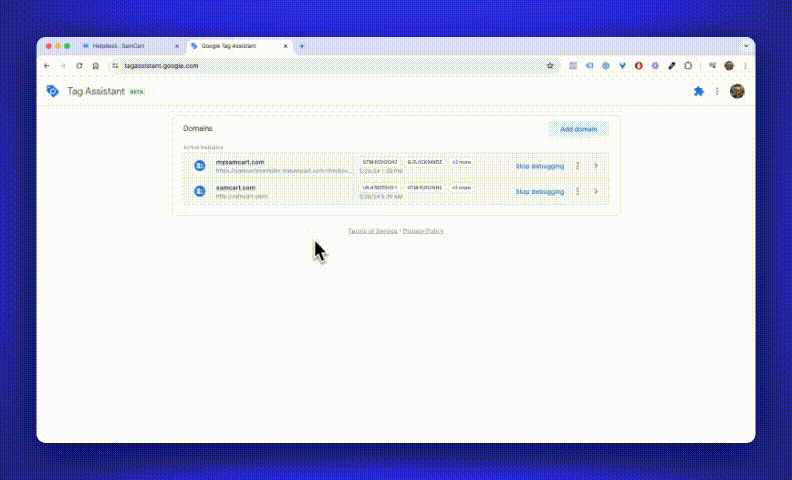
Task: Open more options for mysamcart.com row
Action: [x=577, y=166]
